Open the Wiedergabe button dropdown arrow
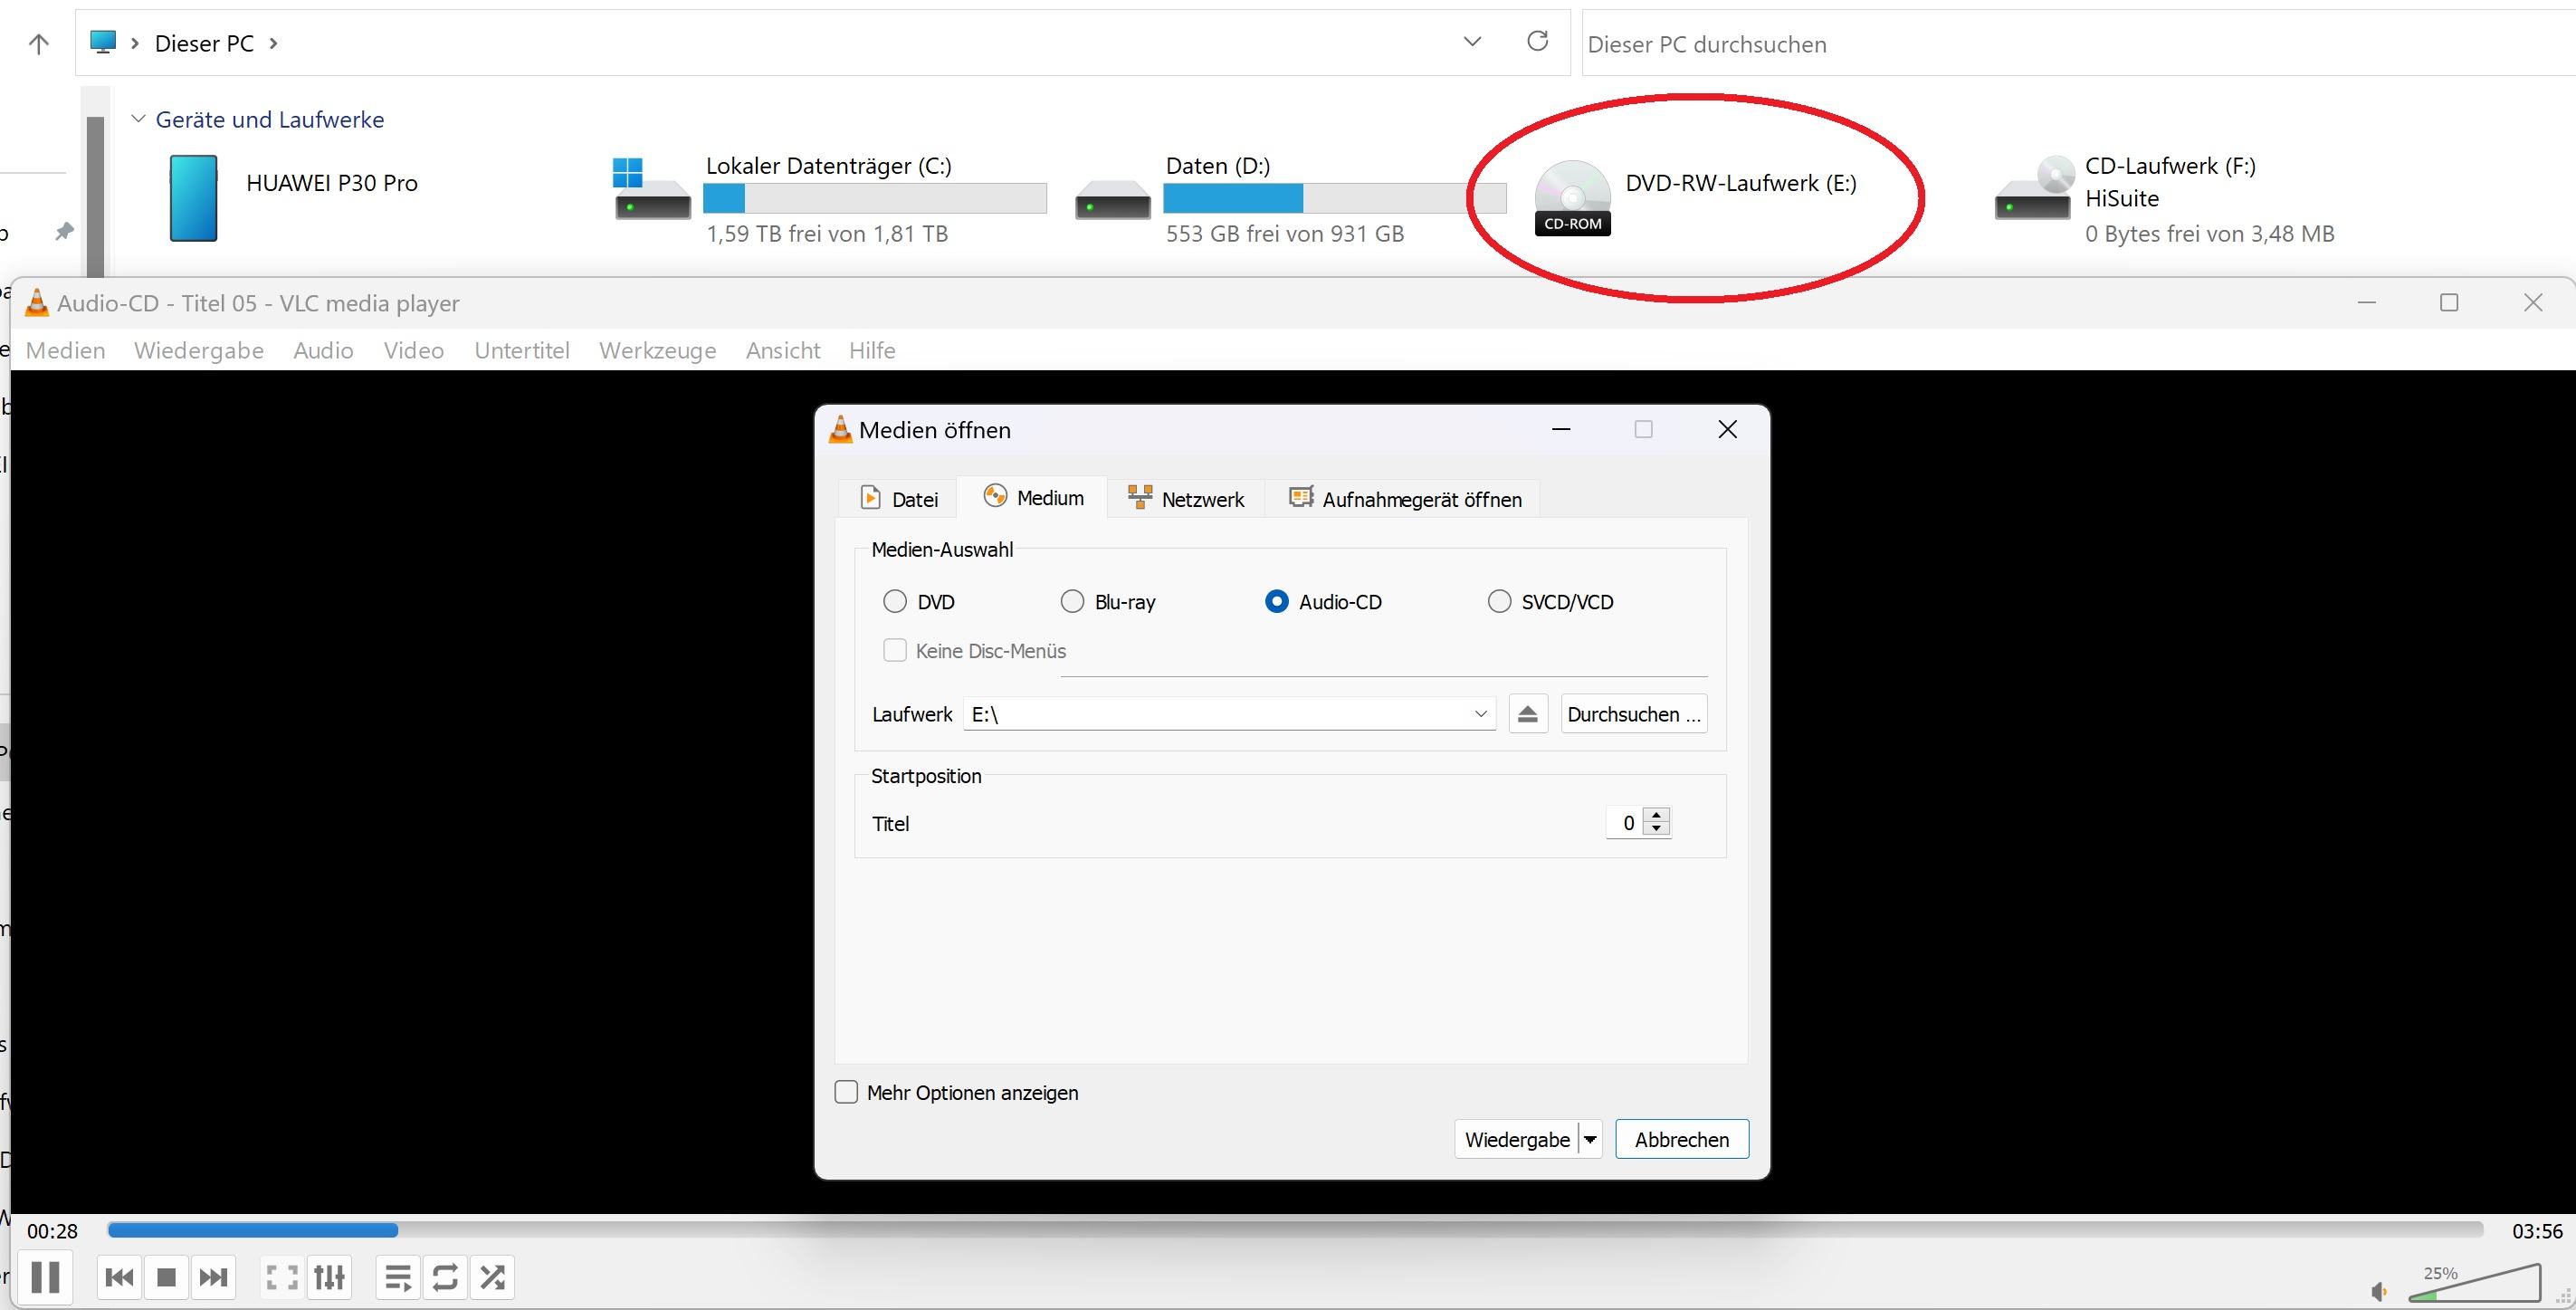The height and width of the screenshot is (1310, 2576). (x=1590, y=1139)
